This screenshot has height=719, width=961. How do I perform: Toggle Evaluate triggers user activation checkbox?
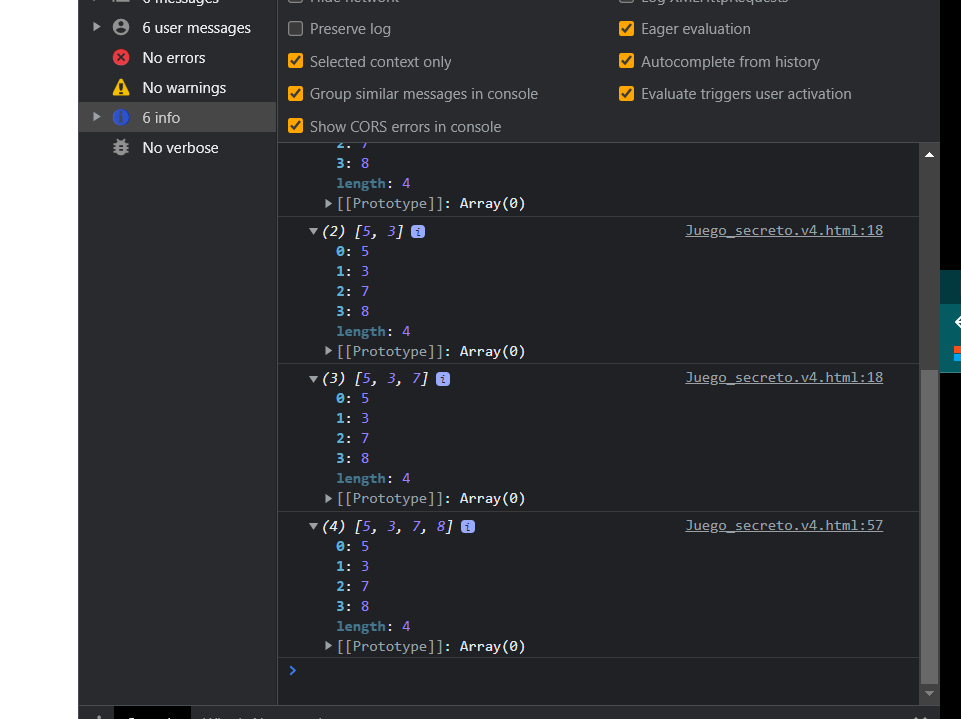626,94
